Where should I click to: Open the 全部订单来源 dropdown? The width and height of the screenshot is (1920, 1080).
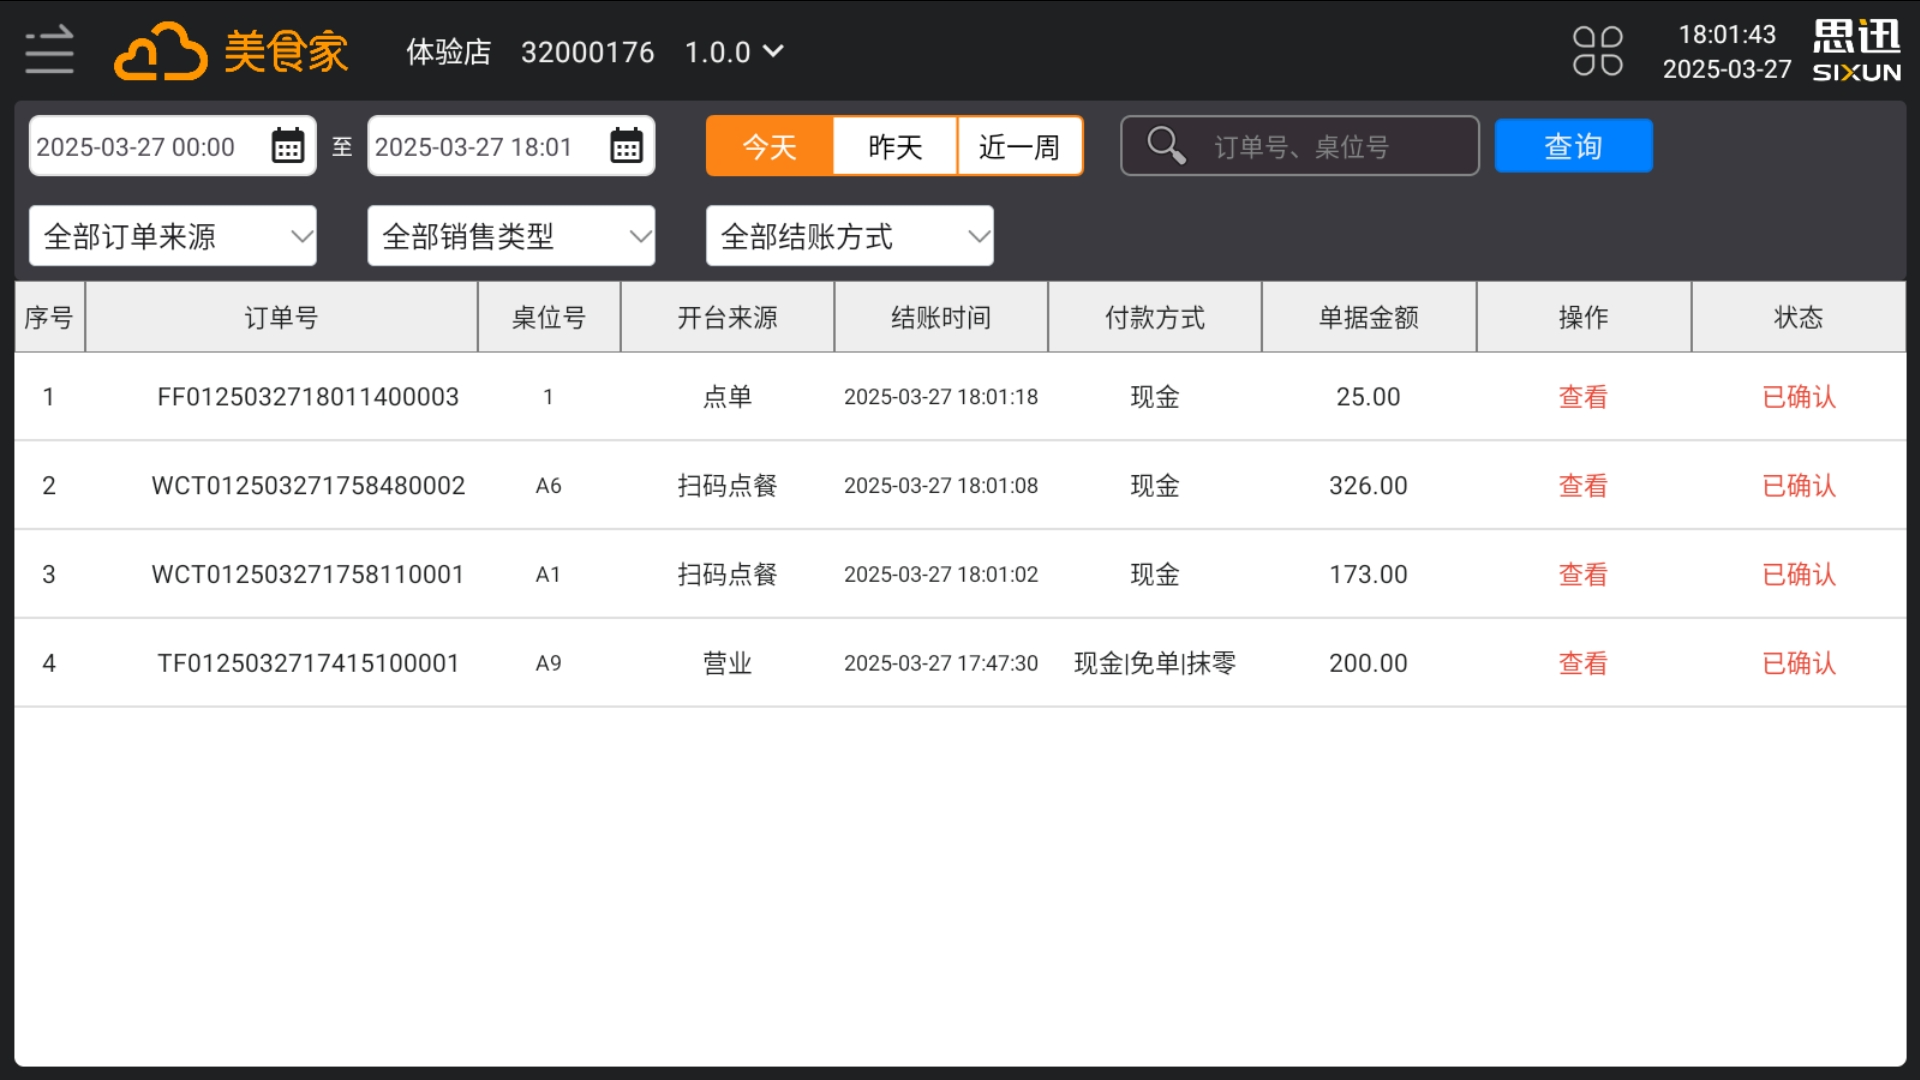click(x=172, y=235)
